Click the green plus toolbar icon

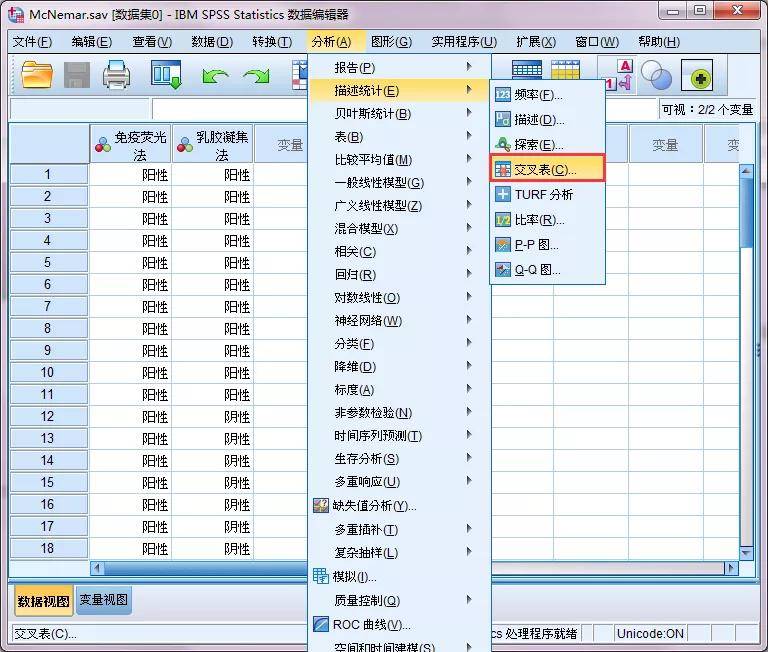click(x=697, y=75)
